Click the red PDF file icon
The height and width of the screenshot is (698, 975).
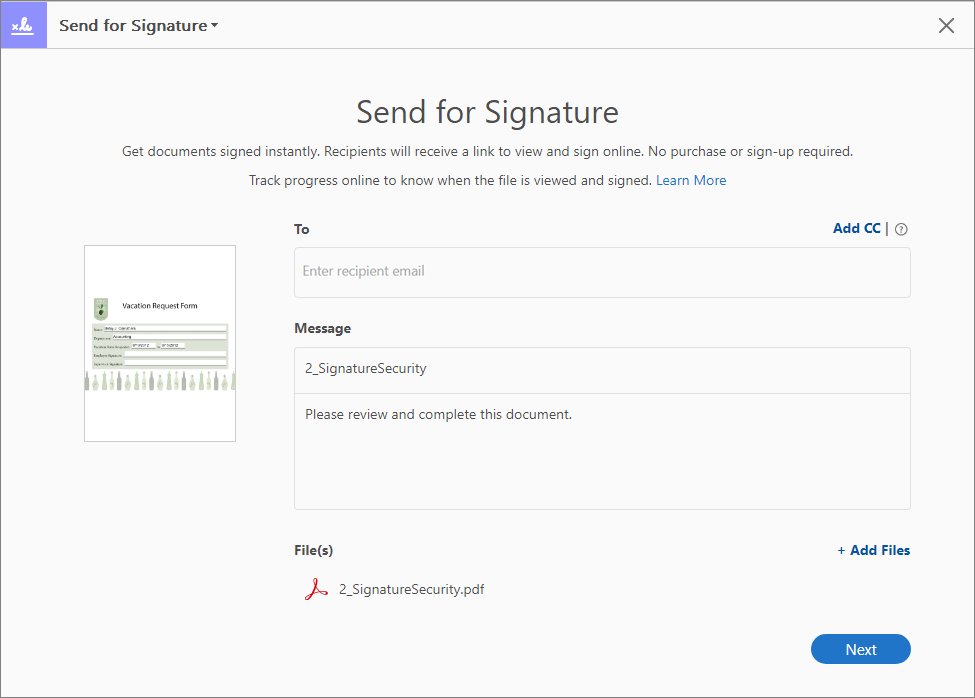click(x=316, y=589)
